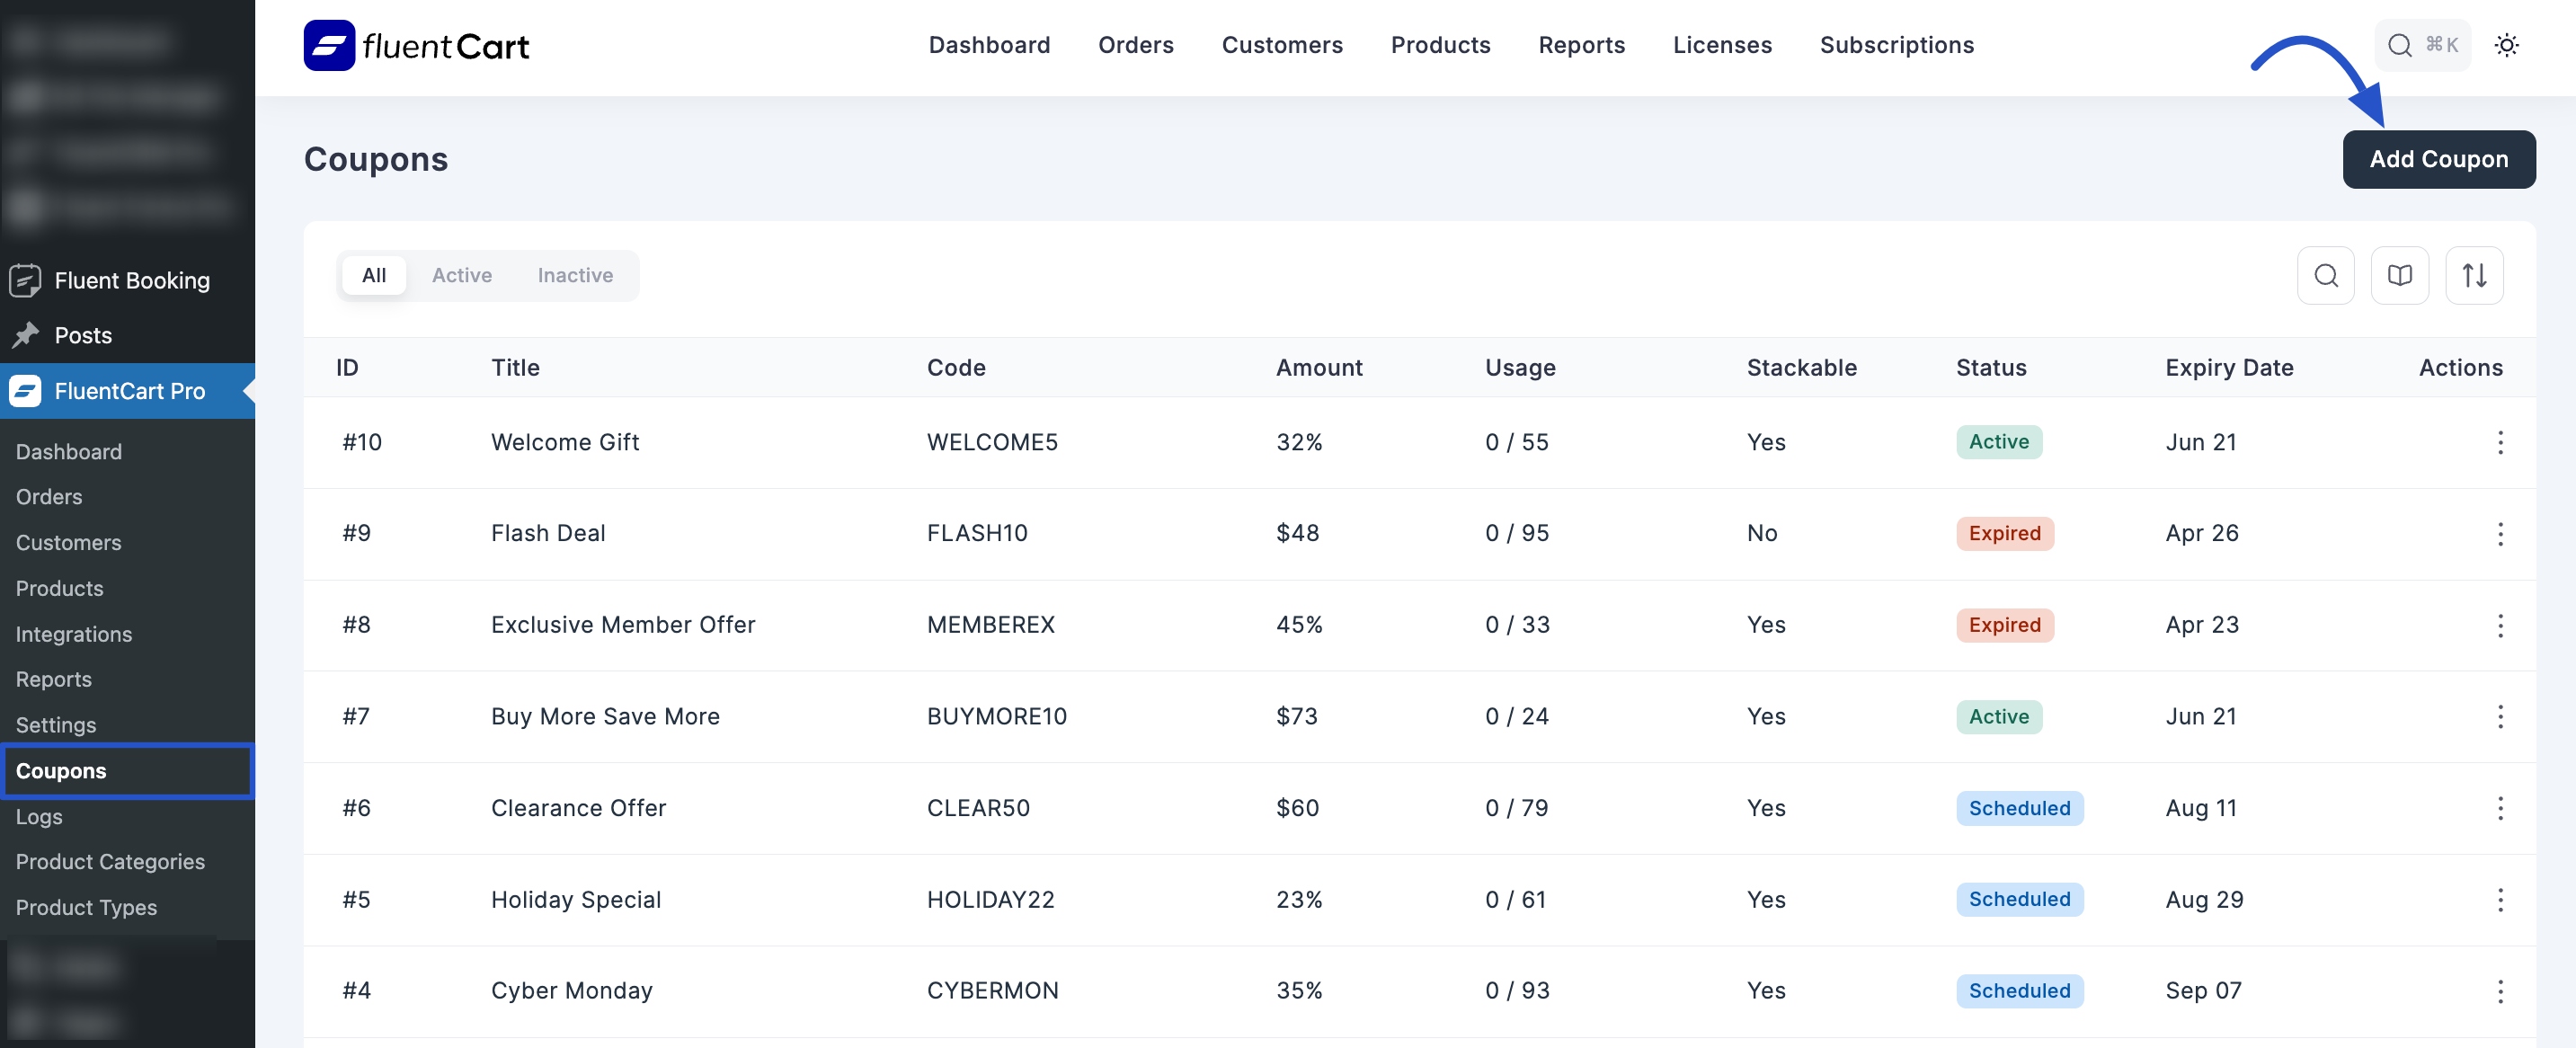Go to Licenses in the top menu
This screenshot has width=2576, height=1048.
tap(1721, 45)
